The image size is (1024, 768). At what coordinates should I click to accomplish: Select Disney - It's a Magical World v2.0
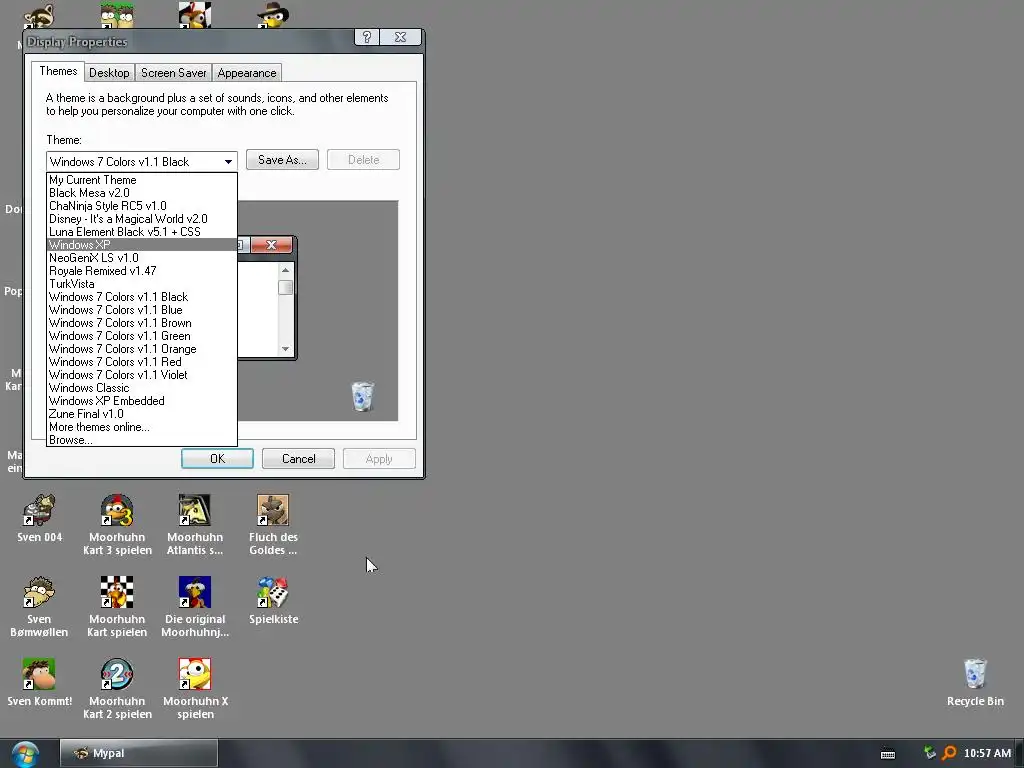[x=142, y=219]
